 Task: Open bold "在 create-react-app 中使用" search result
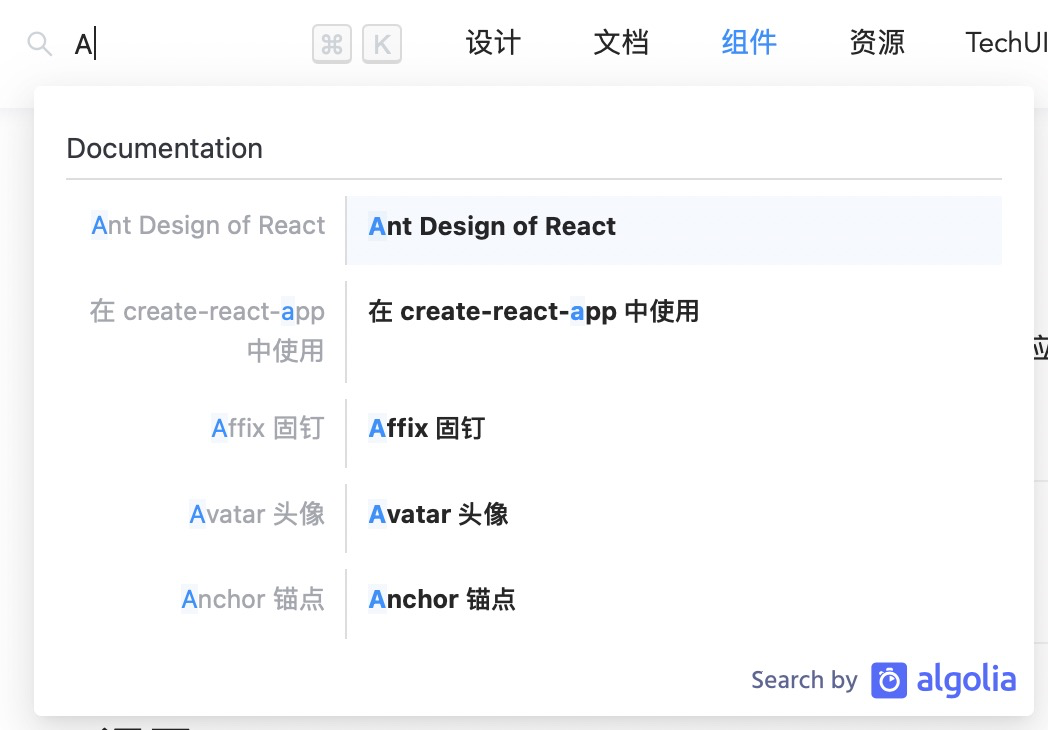533,312
